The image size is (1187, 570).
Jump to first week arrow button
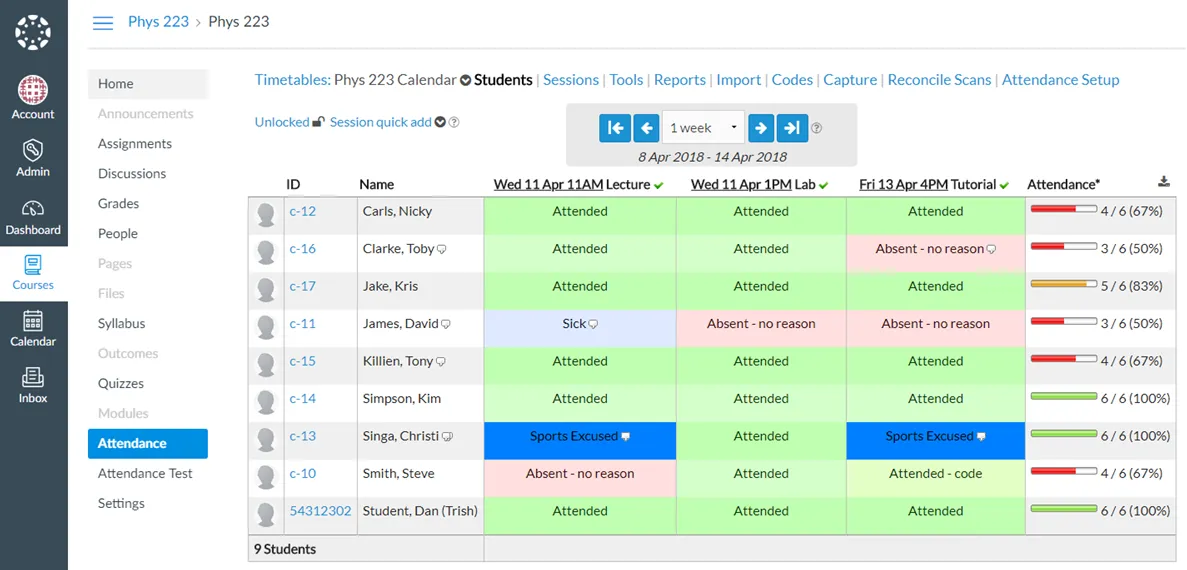(615, 128)
